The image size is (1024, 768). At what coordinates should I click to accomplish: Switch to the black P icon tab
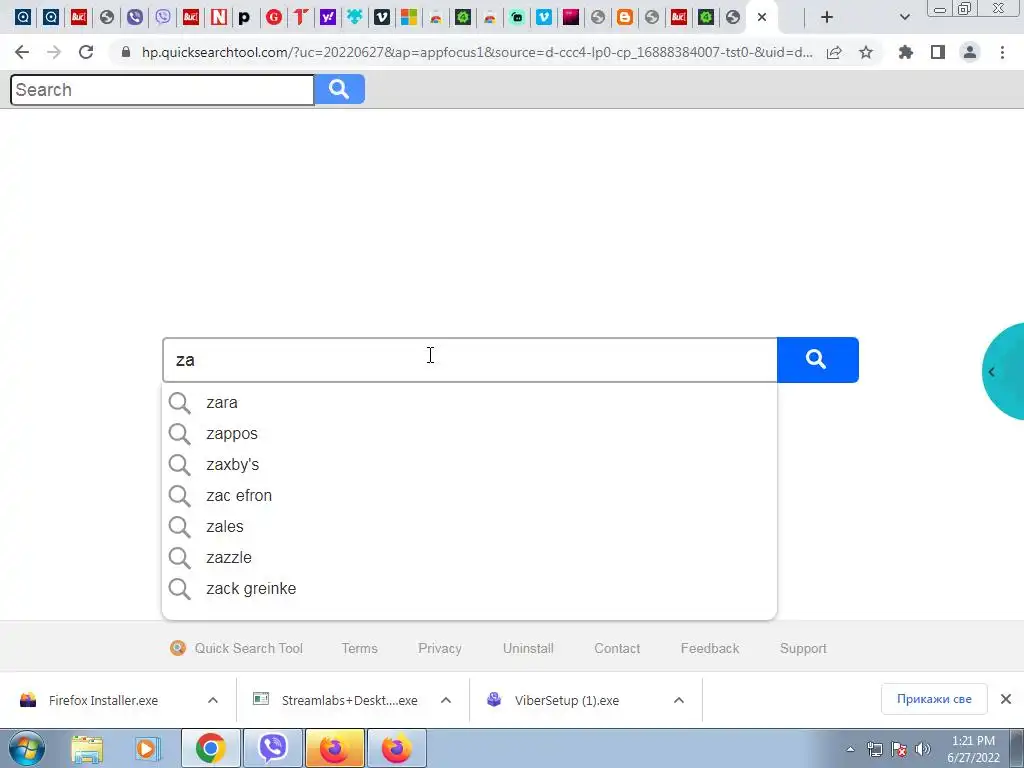point(244,18)
